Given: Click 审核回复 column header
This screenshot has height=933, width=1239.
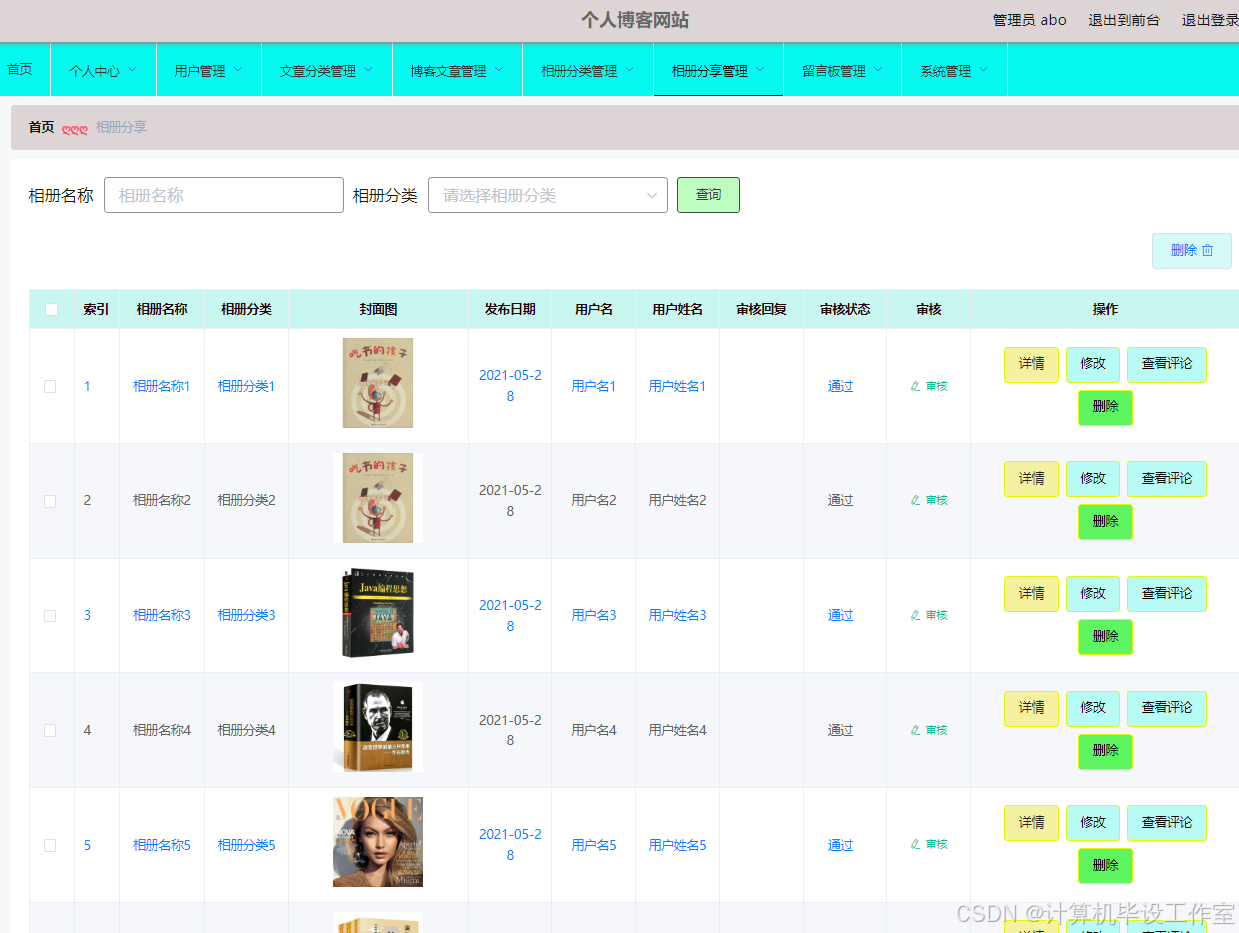Looking at the screenshot, I should point(761,309).
